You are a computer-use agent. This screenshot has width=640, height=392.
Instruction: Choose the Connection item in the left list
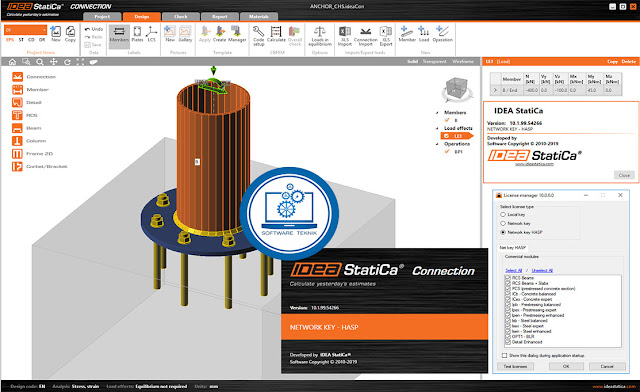click(34, 77)
